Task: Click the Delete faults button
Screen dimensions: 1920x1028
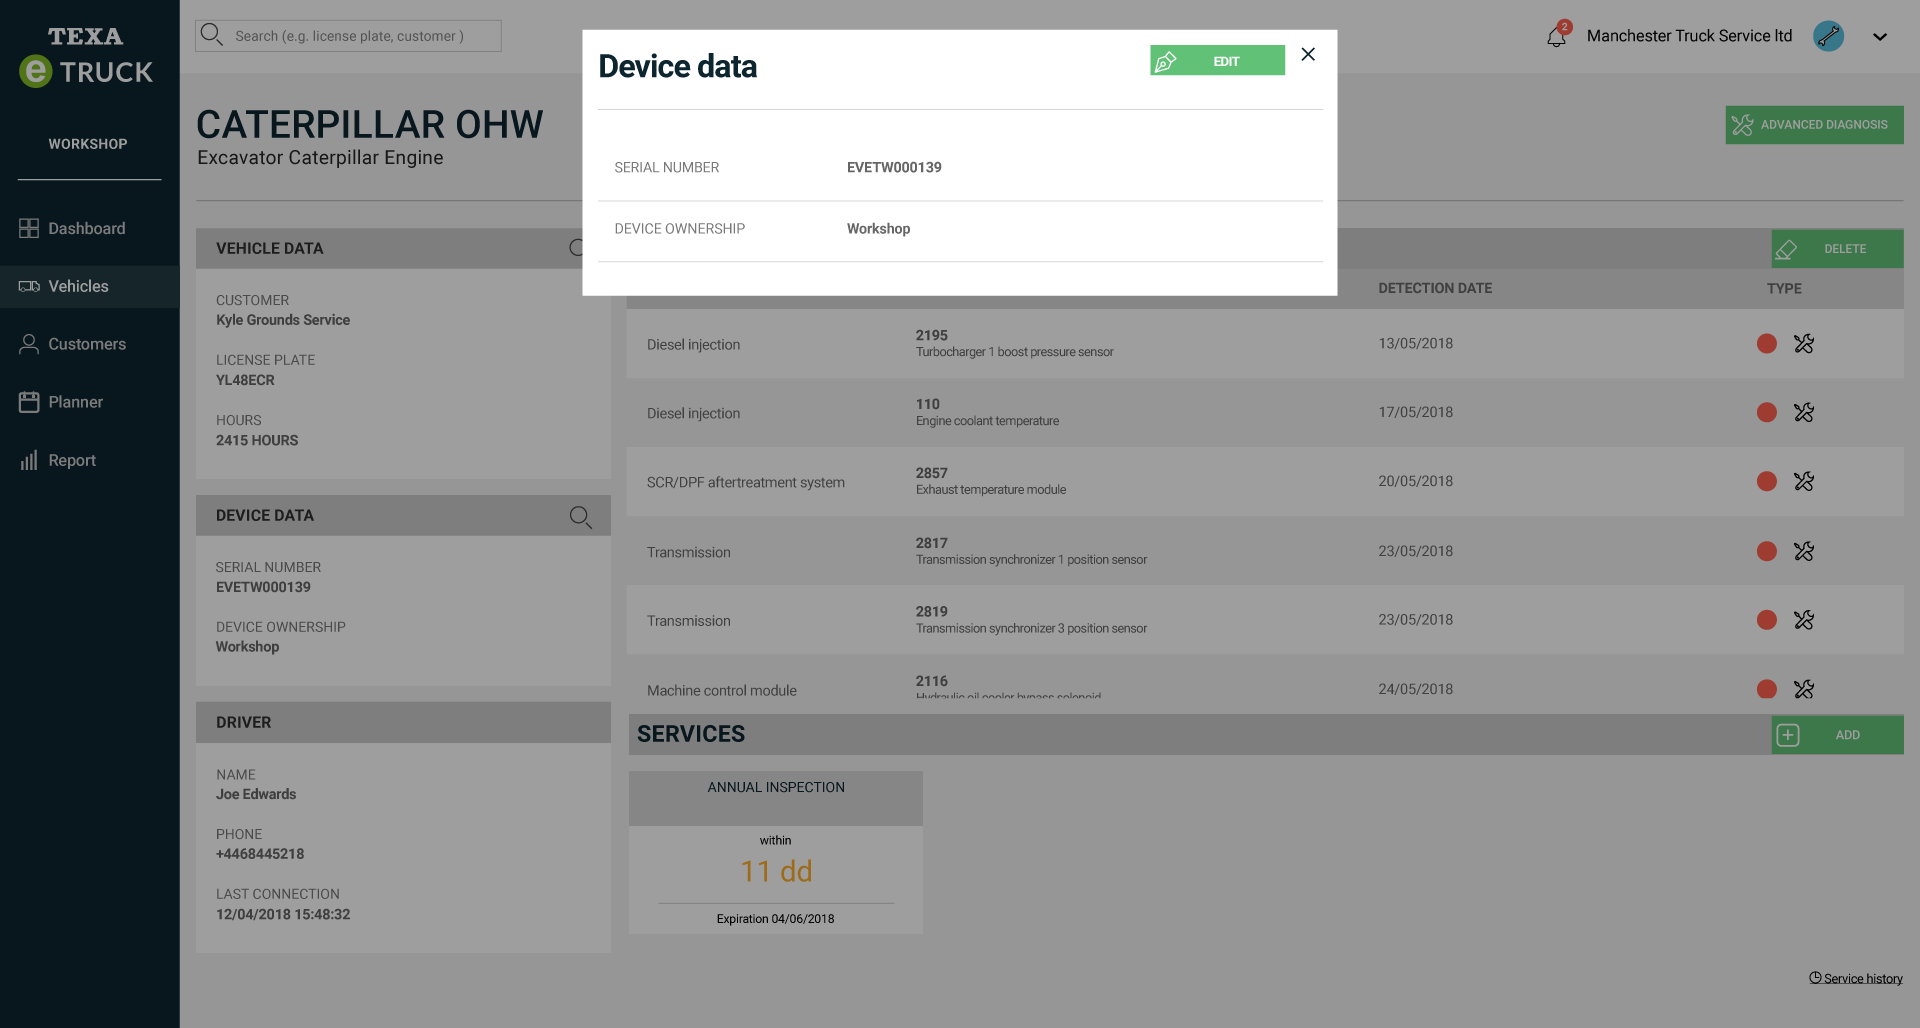Action: tap(1837, 249)
